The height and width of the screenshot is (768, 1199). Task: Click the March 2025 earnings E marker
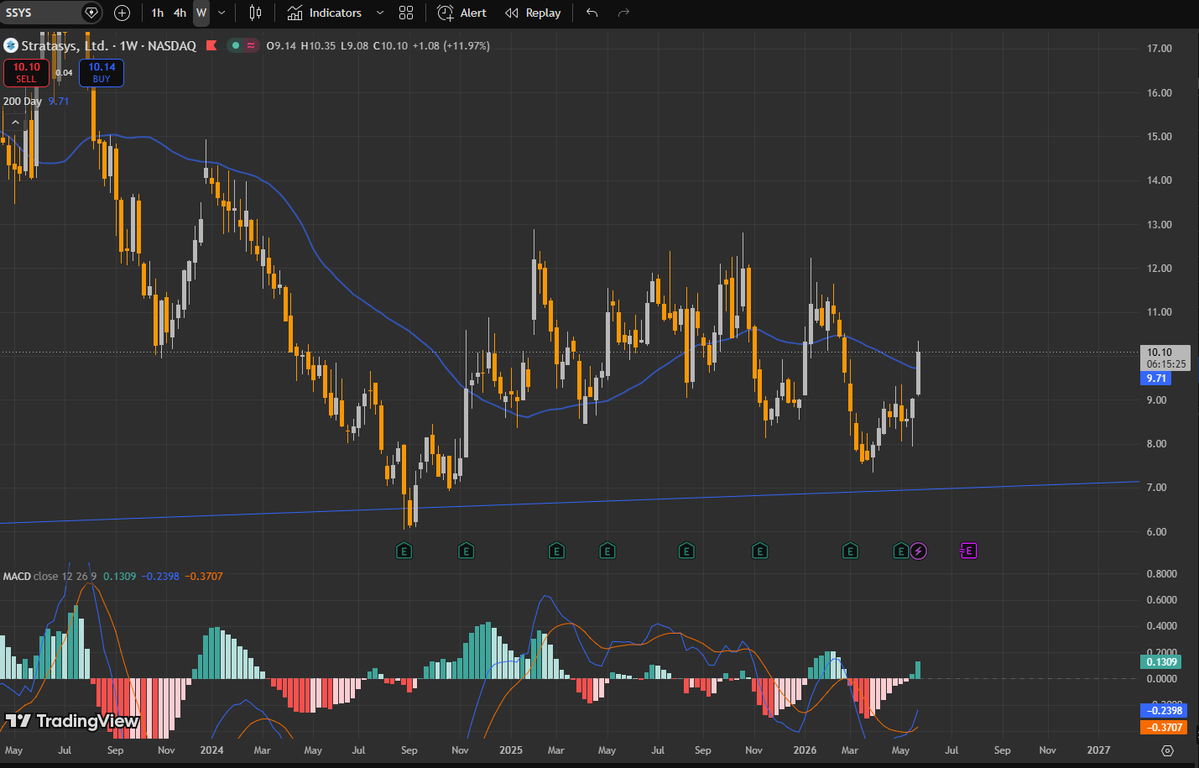click(557, 550)
